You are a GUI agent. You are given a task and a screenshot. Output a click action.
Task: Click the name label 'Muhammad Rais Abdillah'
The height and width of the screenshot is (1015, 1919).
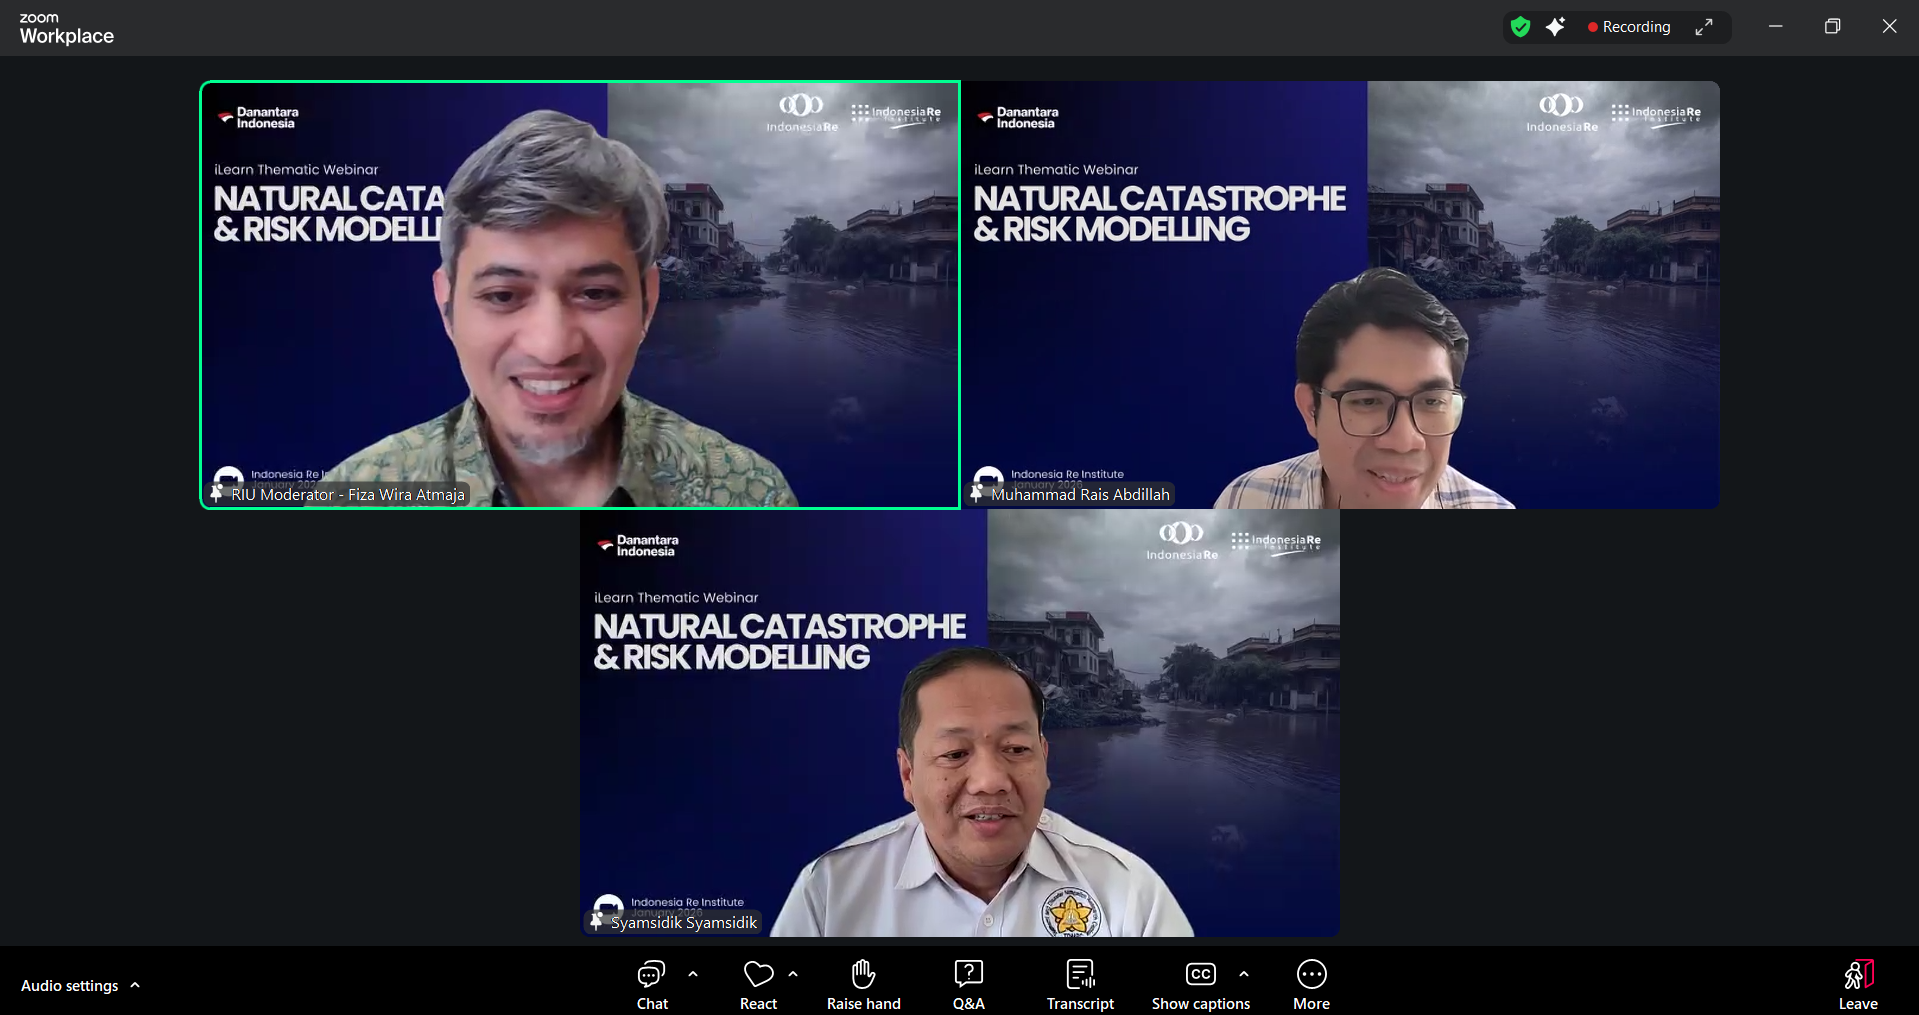[x=1080, y=495]
